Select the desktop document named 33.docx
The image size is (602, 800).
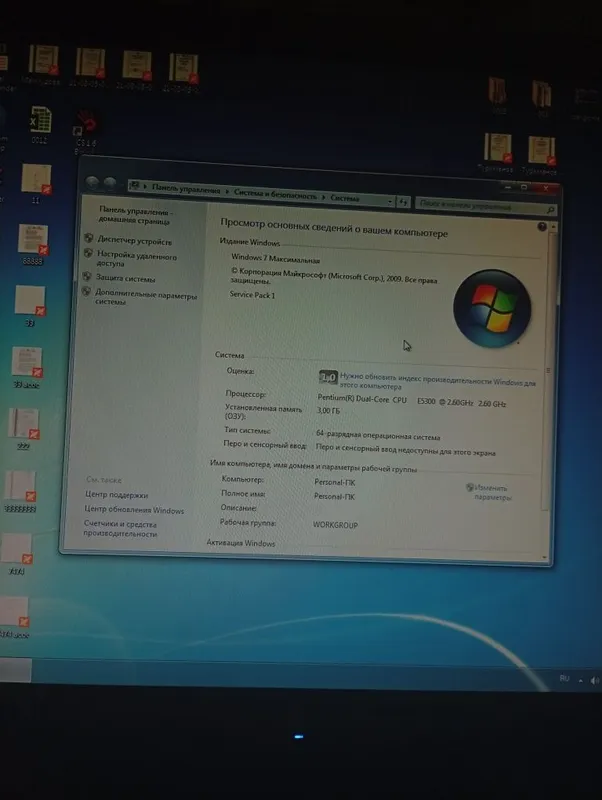point(27,368)
